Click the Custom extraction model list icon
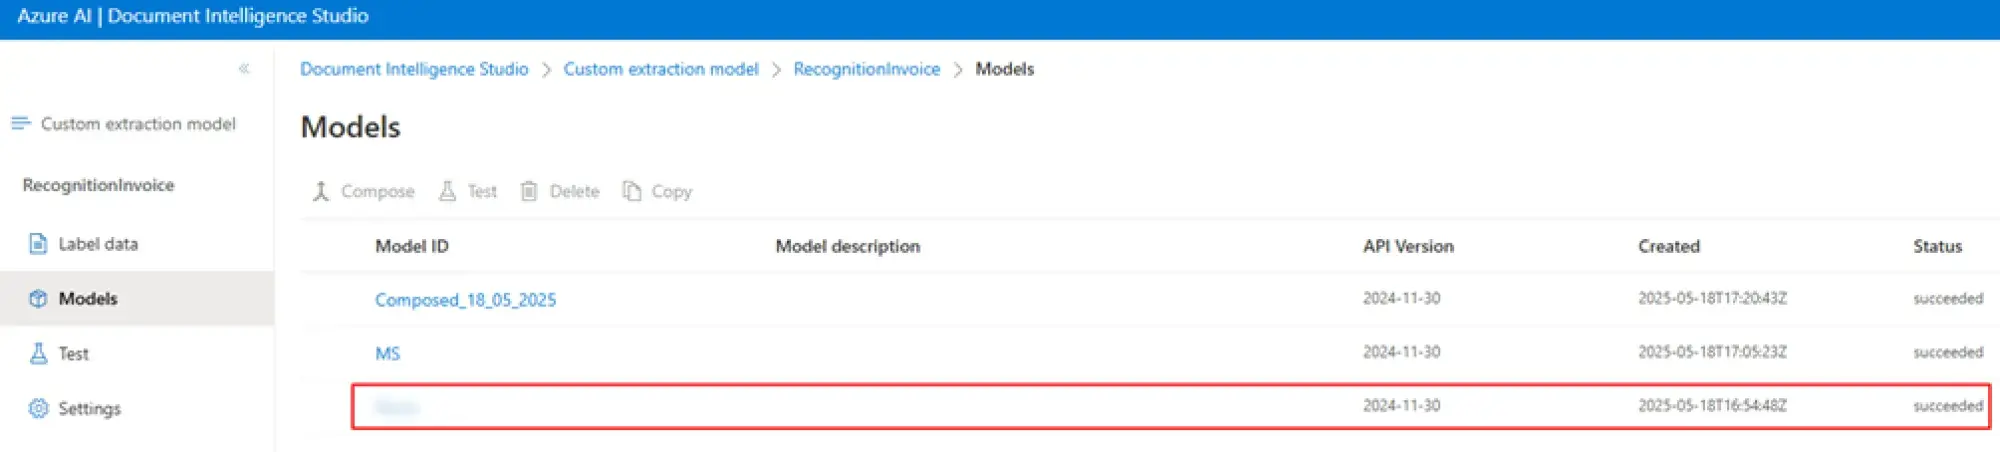Image resolution: width=2000 pixels, height=452 pixels. 21,123
